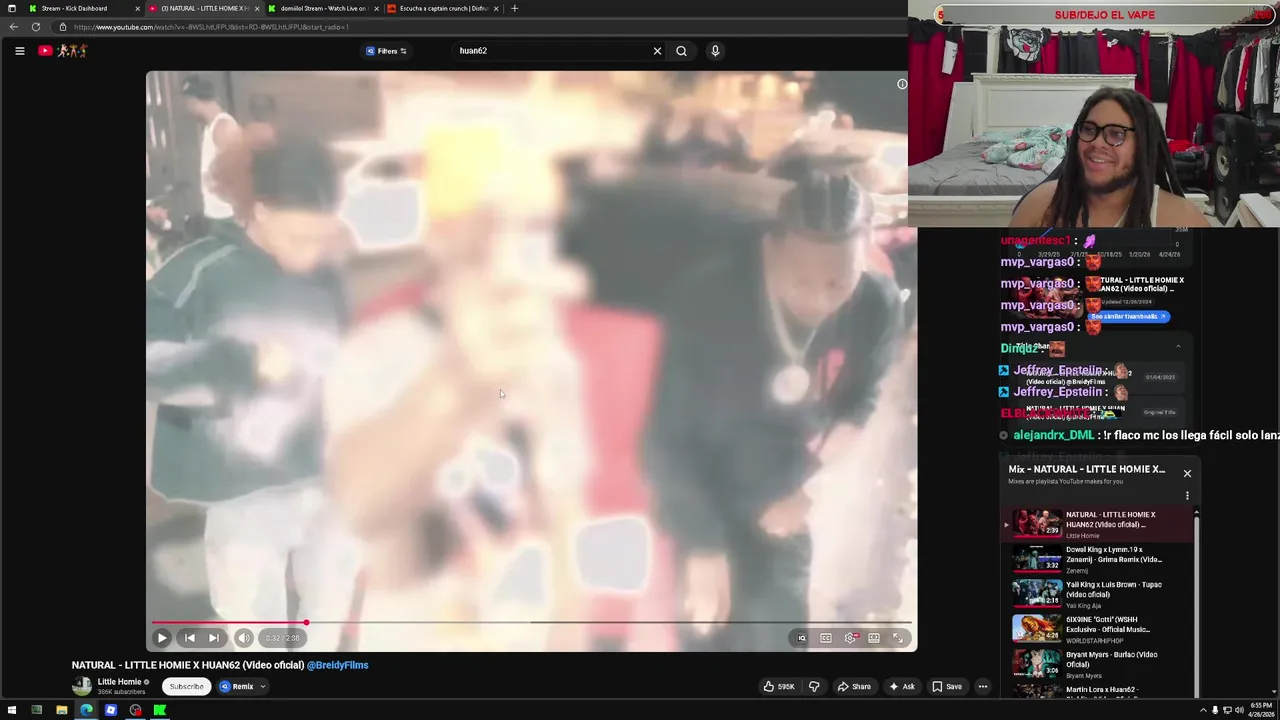1280x720 pixels.
Task: Like the video with 595K likes
Action: coord(779,686)
